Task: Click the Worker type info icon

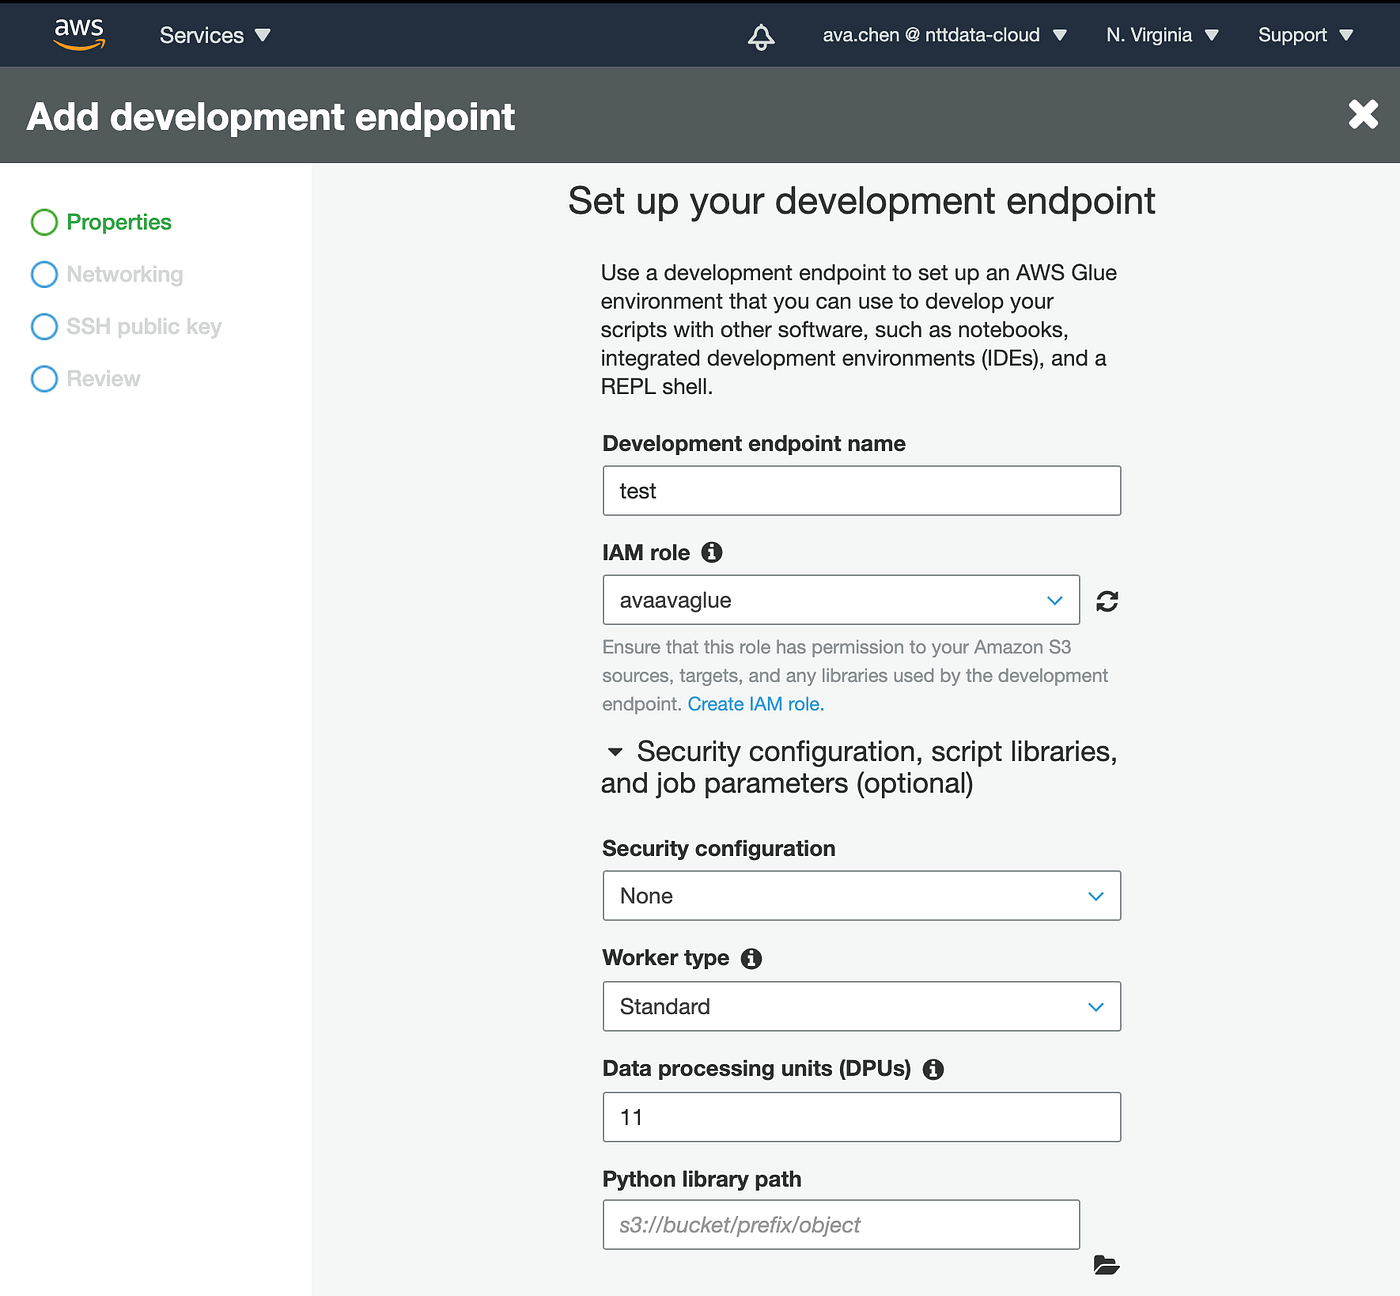Action: pyautogui.click(x=750, y=958)
